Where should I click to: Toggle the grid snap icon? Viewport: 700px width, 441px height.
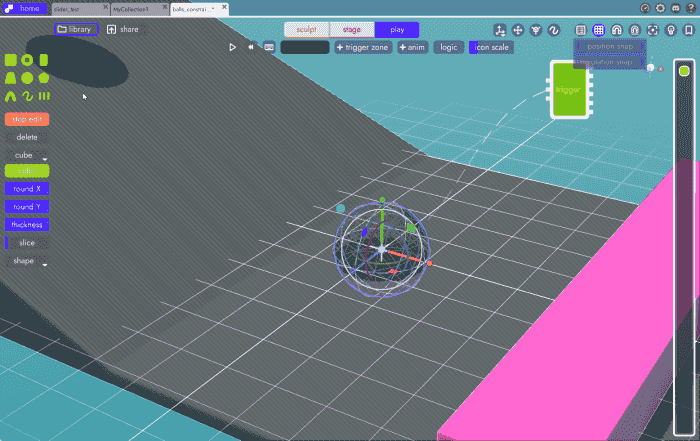tap(599, 31)
